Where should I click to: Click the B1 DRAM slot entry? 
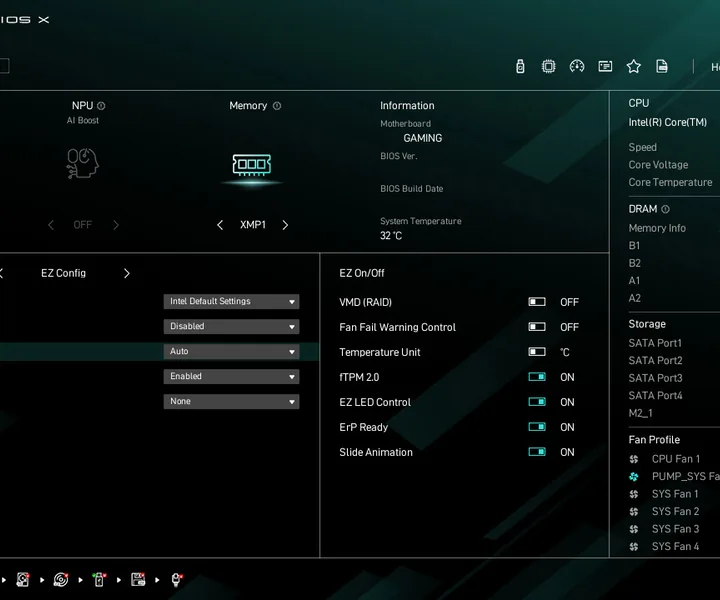pos(634,246)
